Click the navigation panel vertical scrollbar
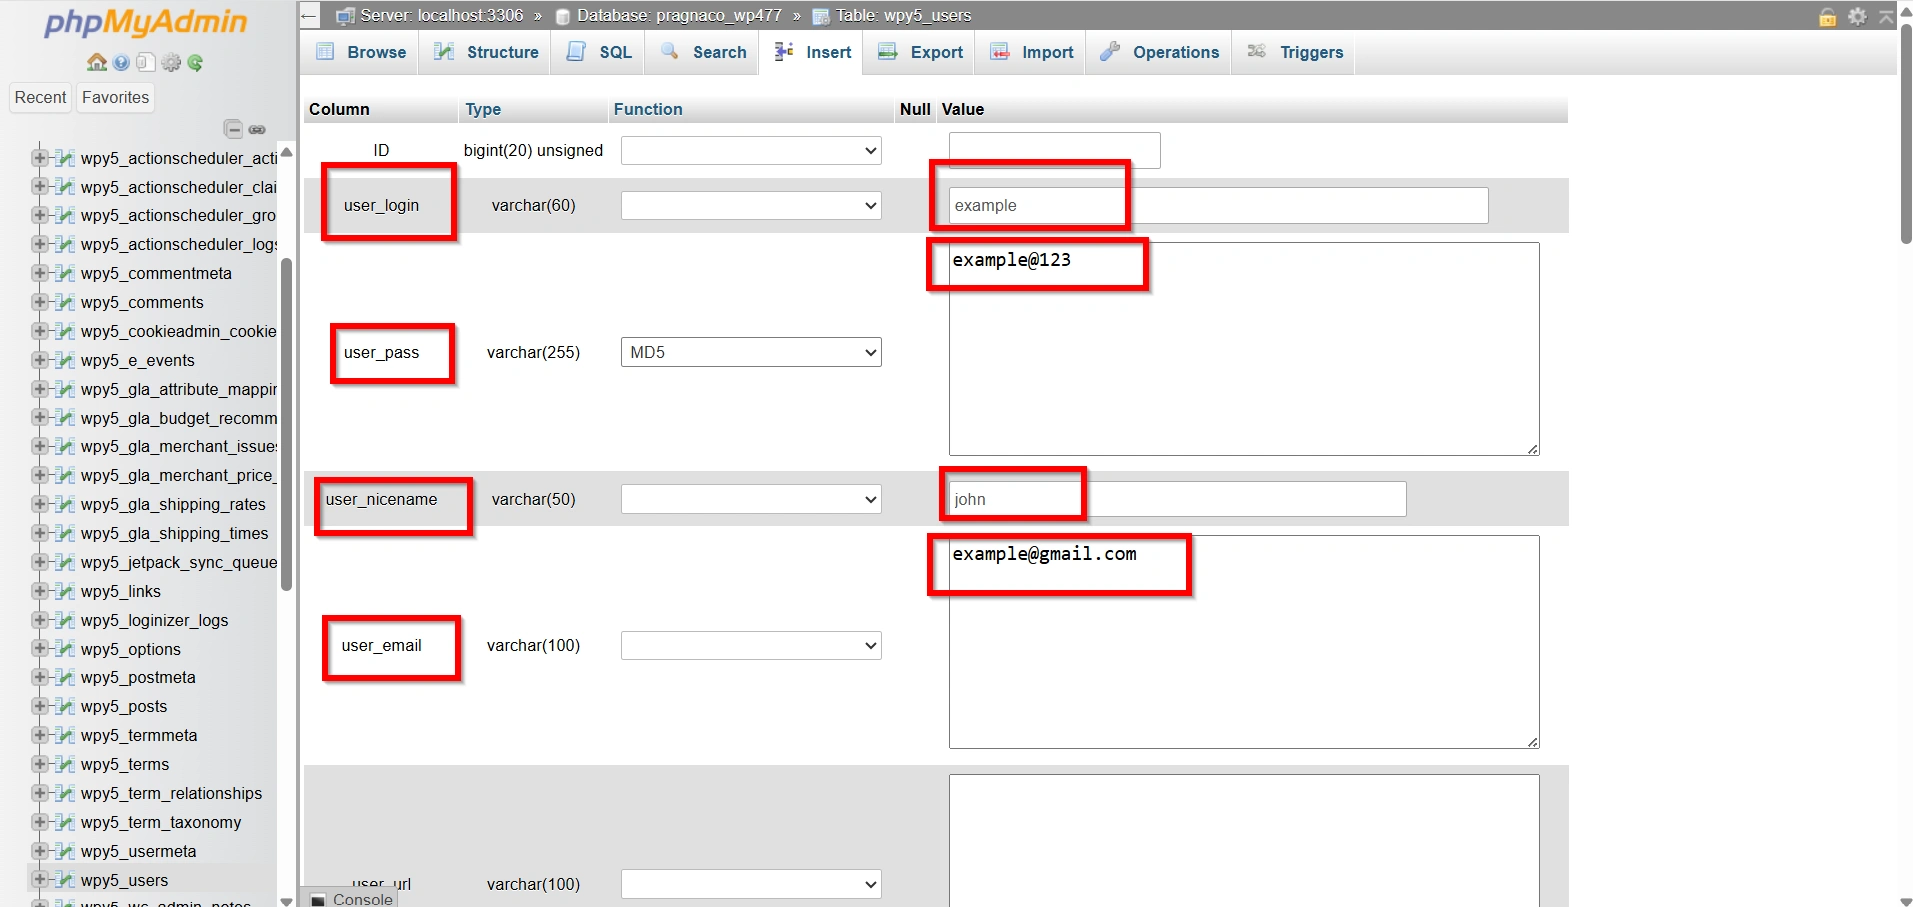The height and width of the screenshot is (907, 1913). click(286, 424)
